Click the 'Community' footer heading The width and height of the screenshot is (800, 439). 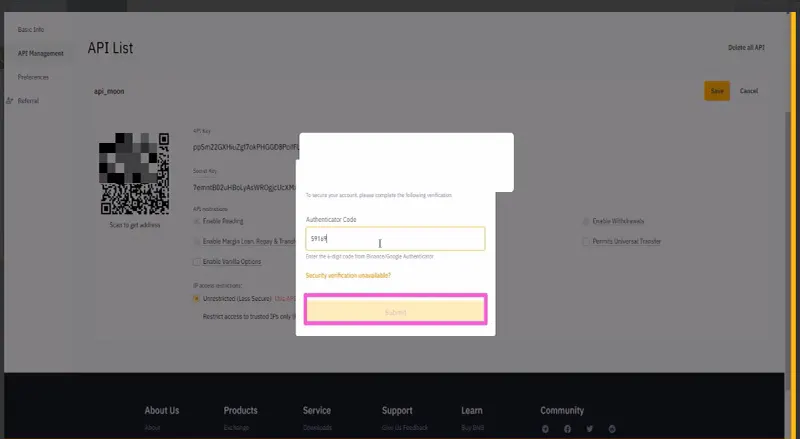(562, 410)
